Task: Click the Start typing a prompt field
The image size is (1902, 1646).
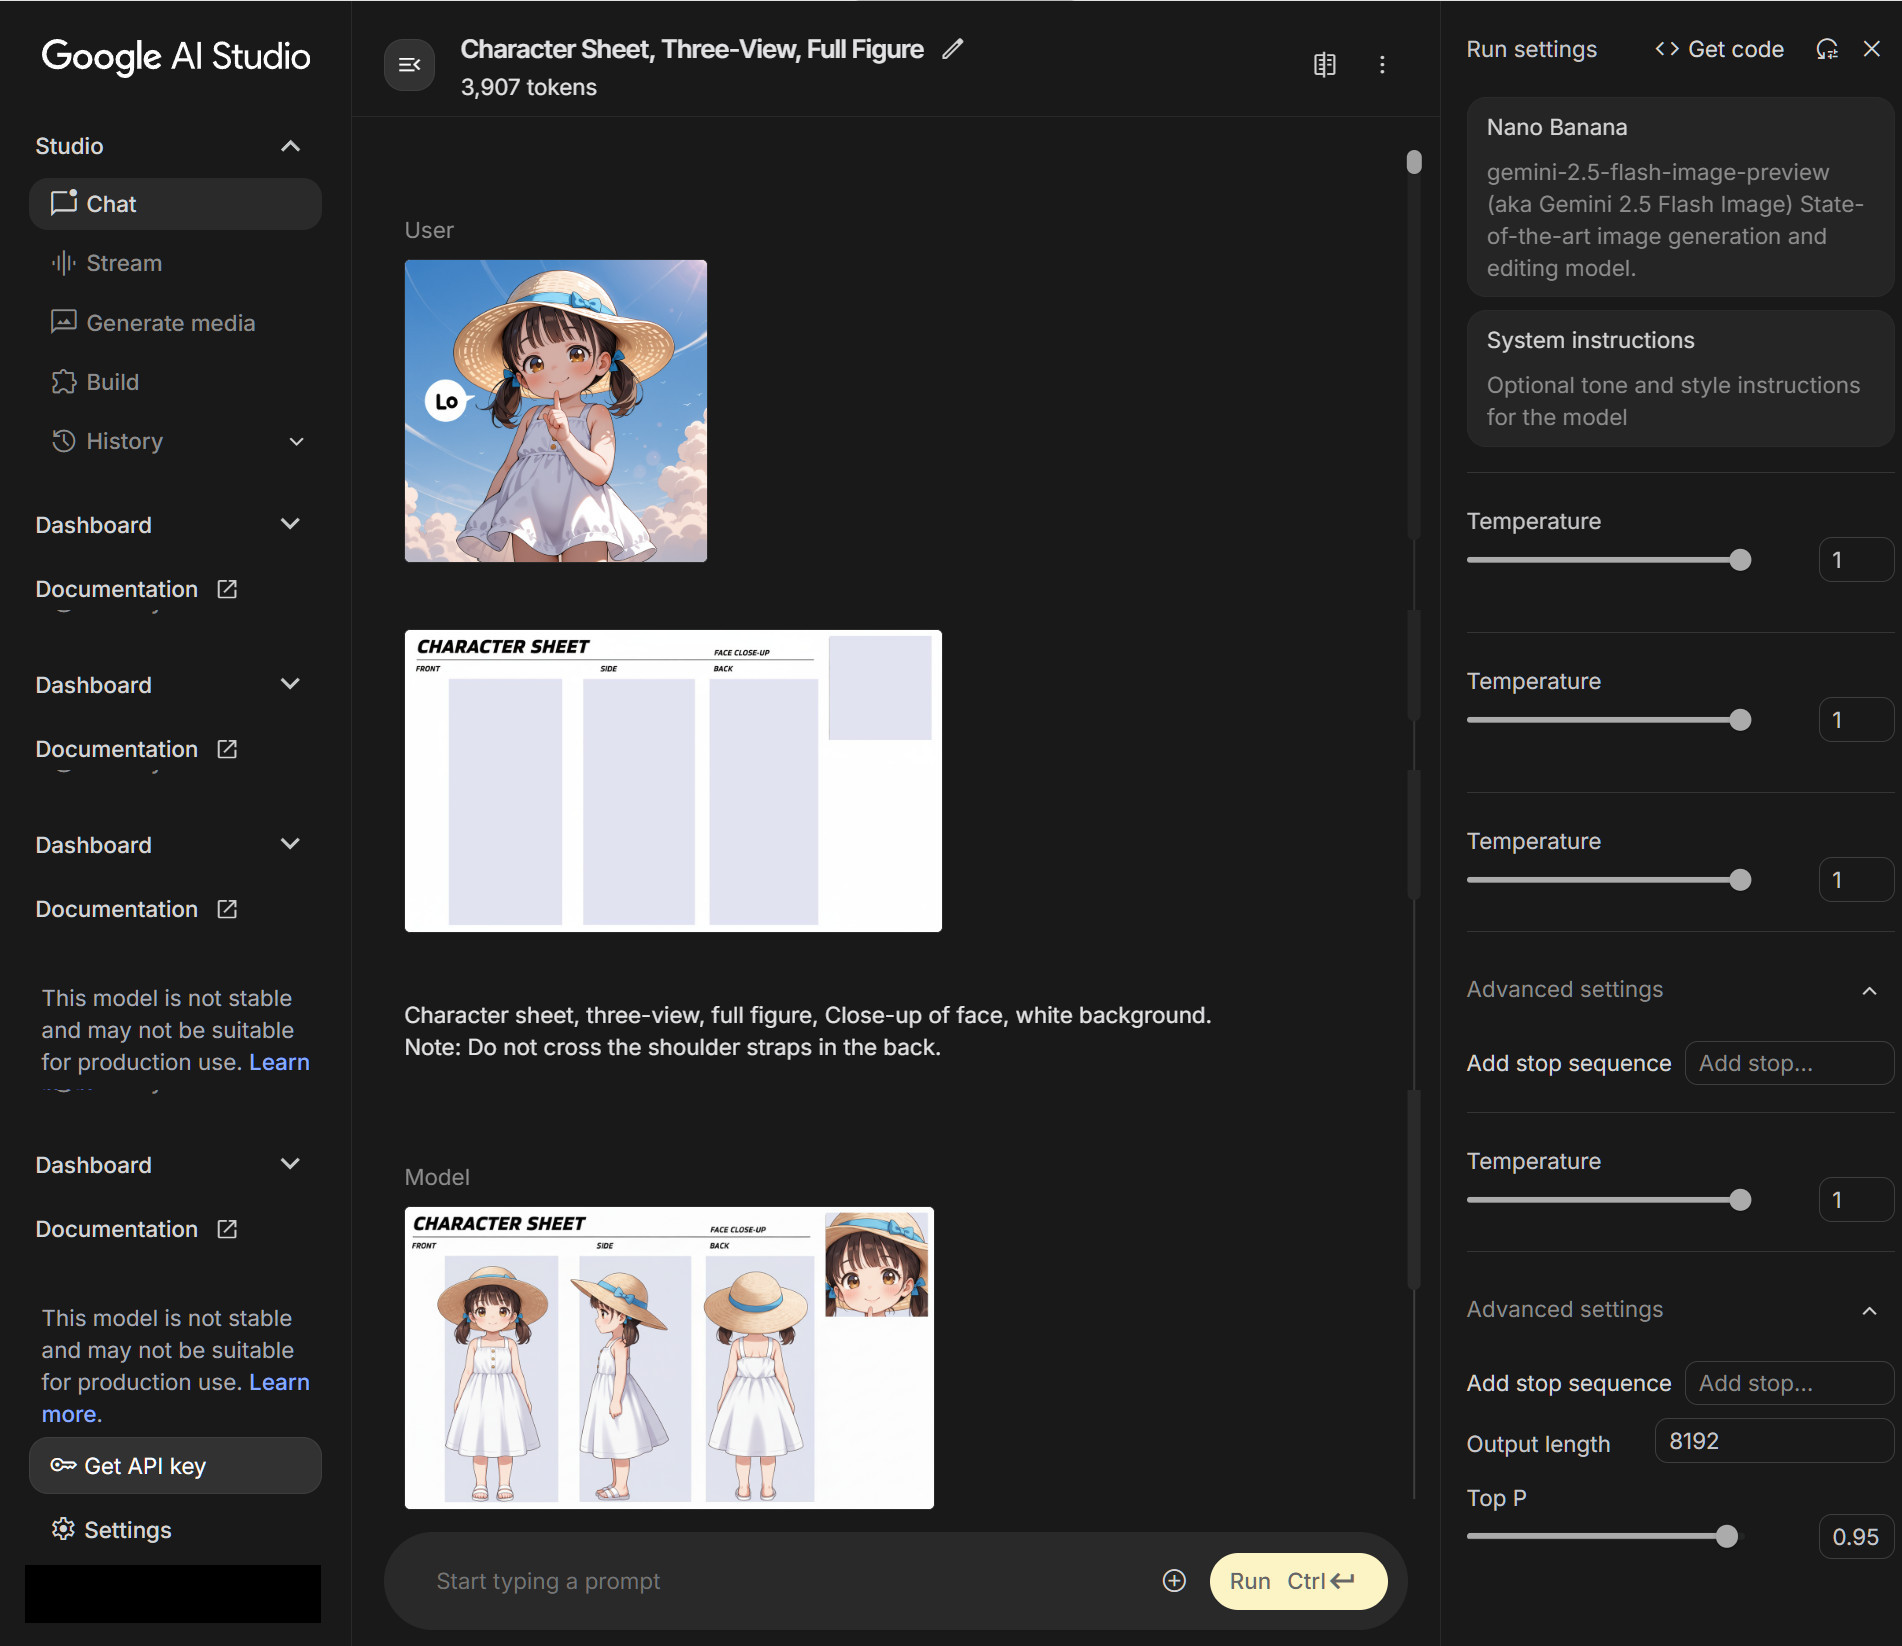Action: pyautogui.click(x=780, y=1580)
